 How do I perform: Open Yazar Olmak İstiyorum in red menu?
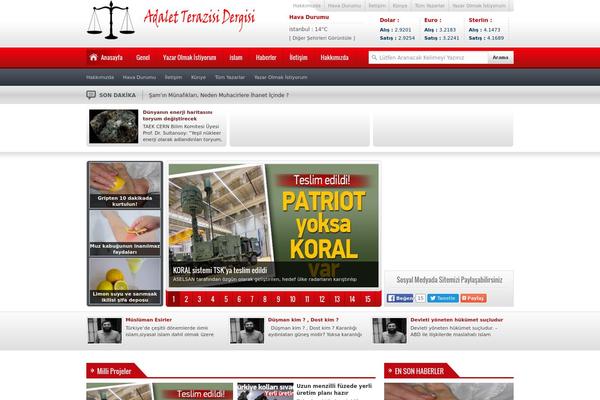click(x=189, y=57)
